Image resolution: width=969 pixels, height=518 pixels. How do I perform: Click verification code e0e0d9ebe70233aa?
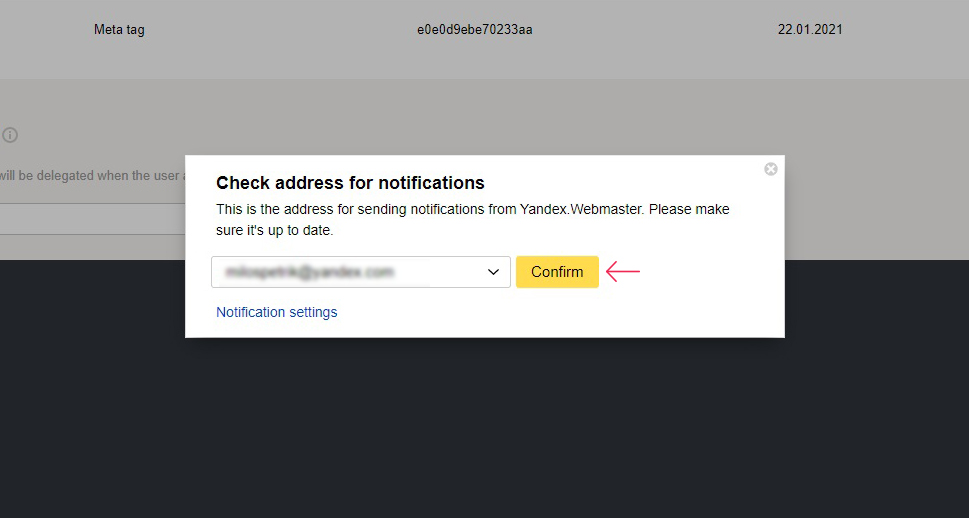pyautogui.click(x=475, y=30)
